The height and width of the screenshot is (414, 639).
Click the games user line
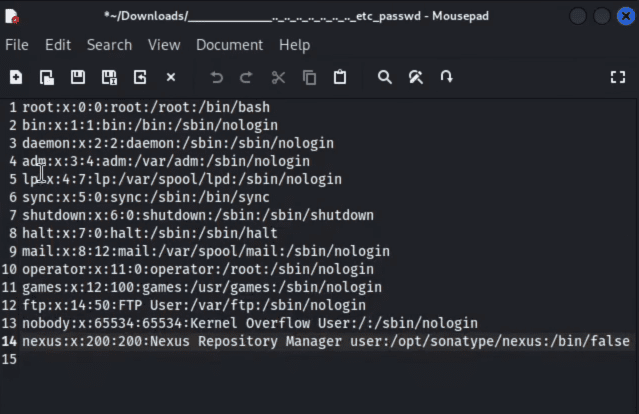202,287
